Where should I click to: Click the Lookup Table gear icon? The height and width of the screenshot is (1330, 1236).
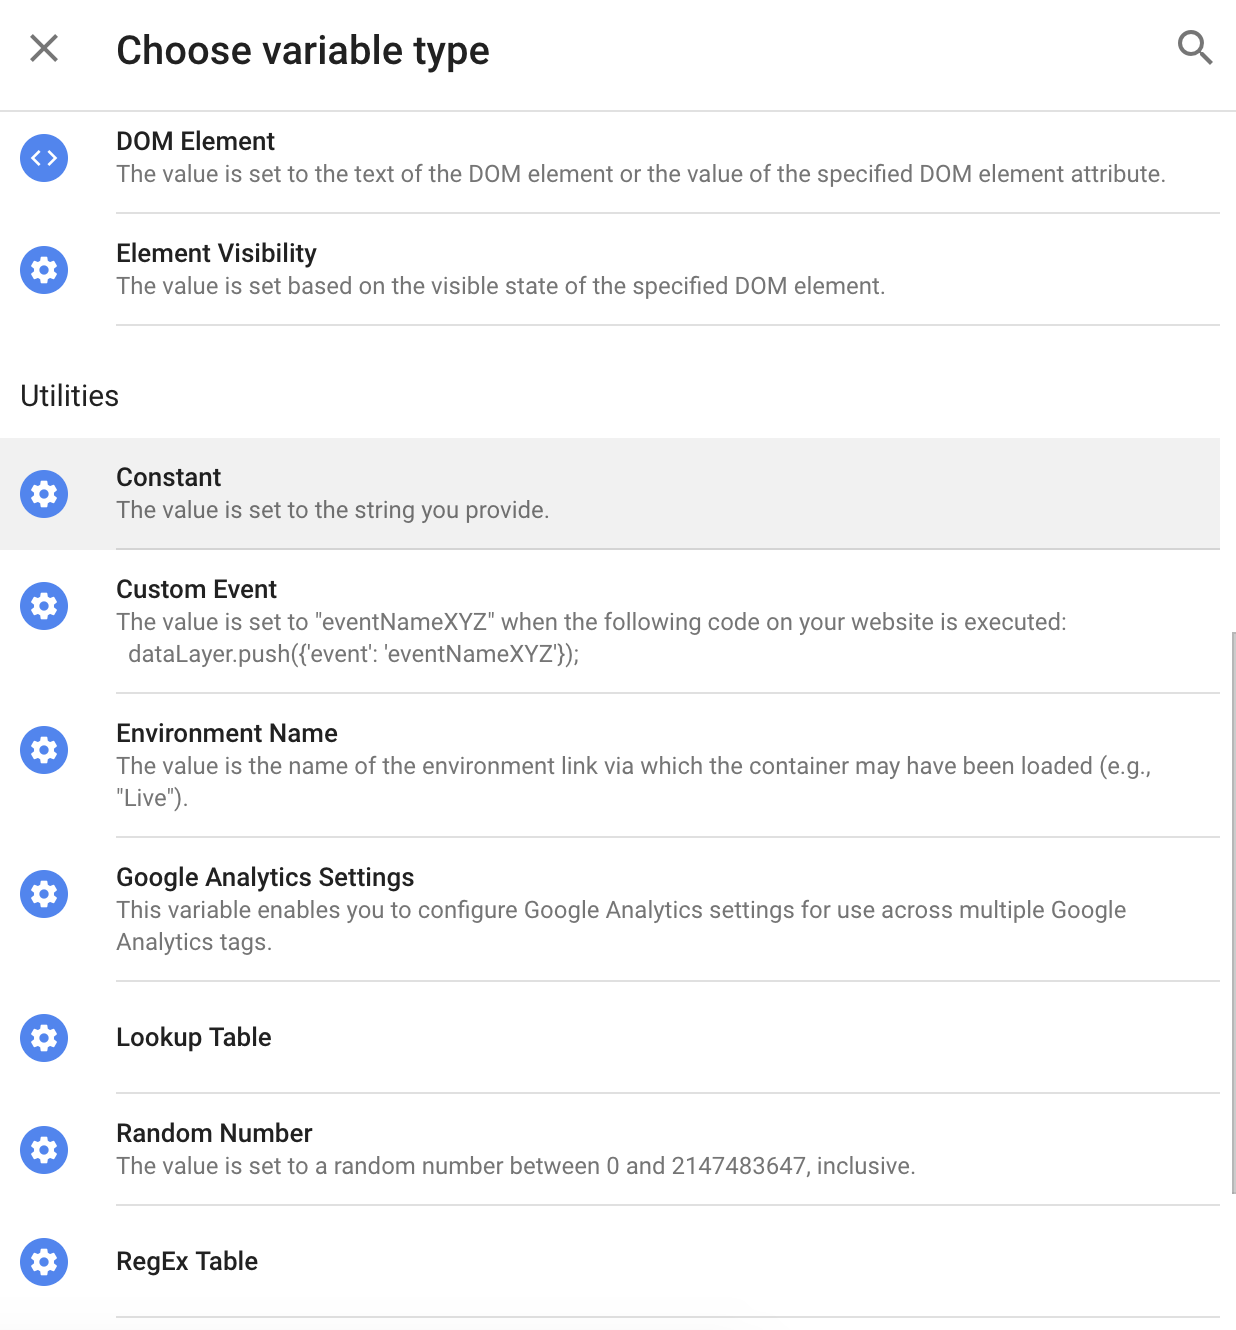pyautogui.click(x=44, y=1038)
